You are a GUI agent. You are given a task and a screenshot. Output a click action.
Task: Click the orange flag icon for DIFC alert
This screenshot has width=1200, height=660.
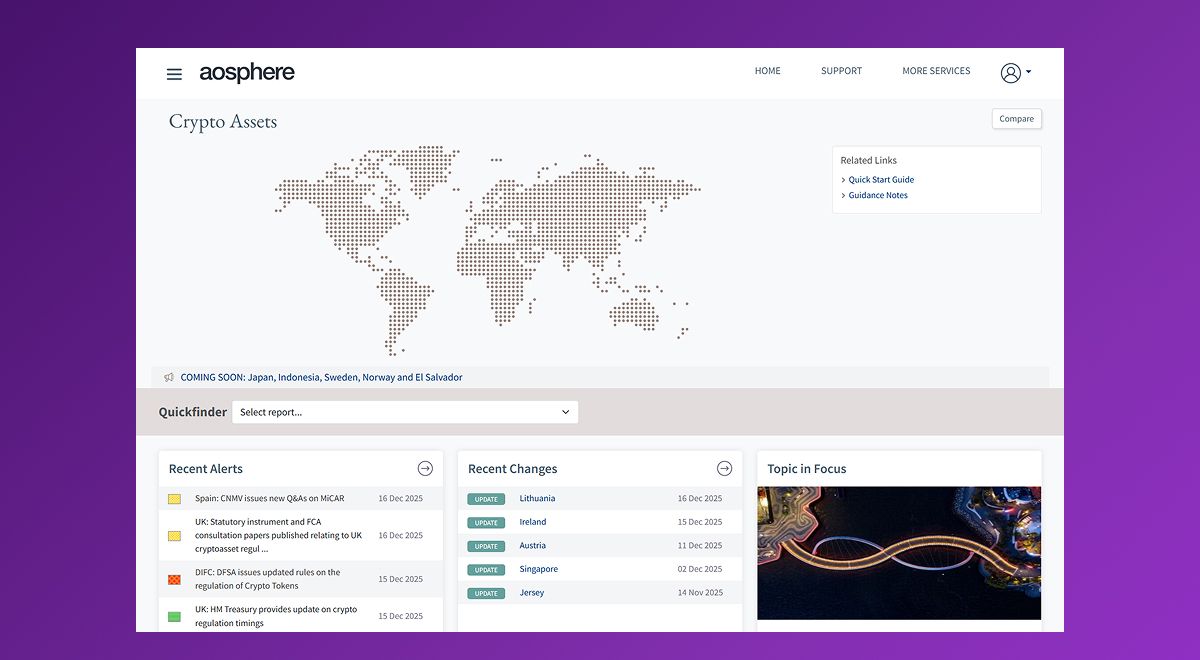click(174, 580)
